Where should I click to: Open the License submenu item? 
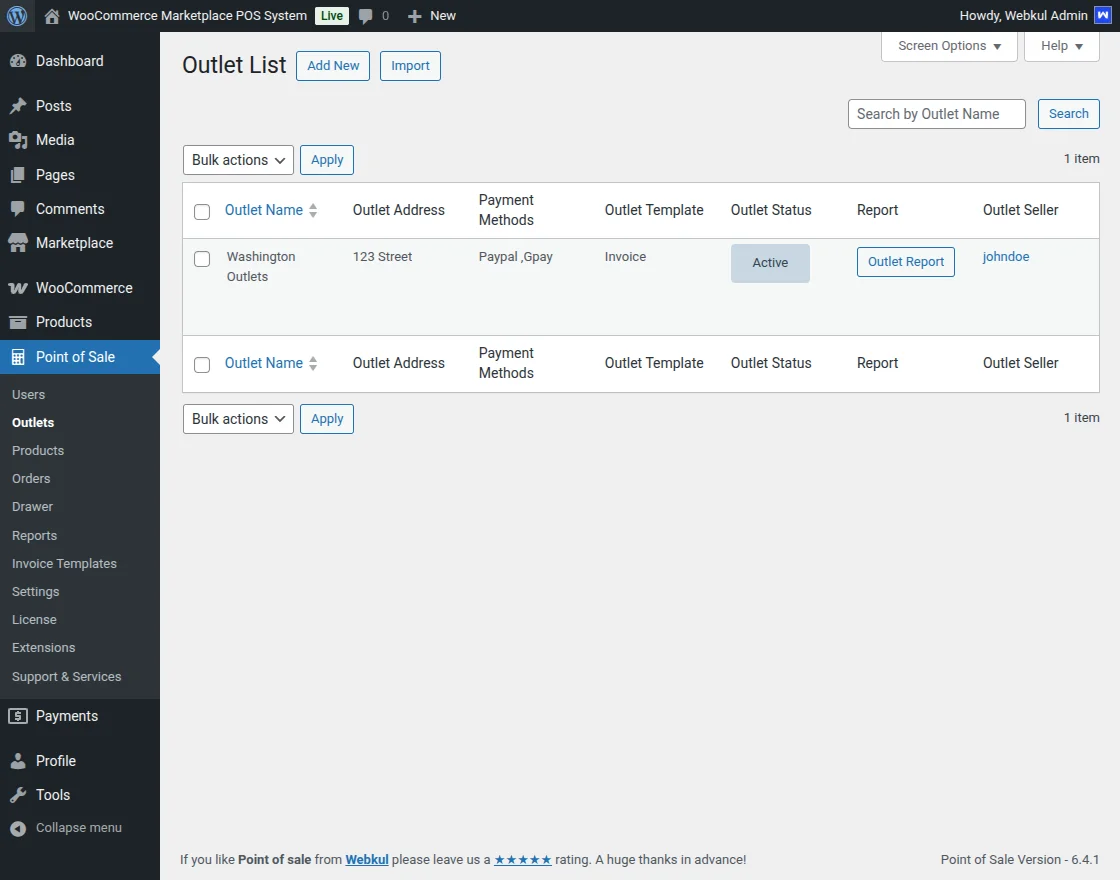(34, 619)
